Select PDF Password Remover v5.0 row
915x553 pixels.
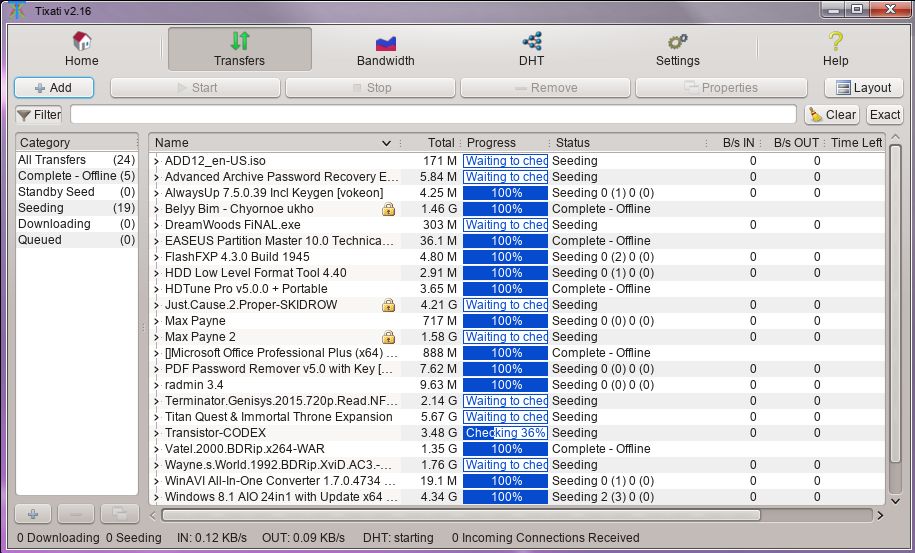(x=517, y=369)
